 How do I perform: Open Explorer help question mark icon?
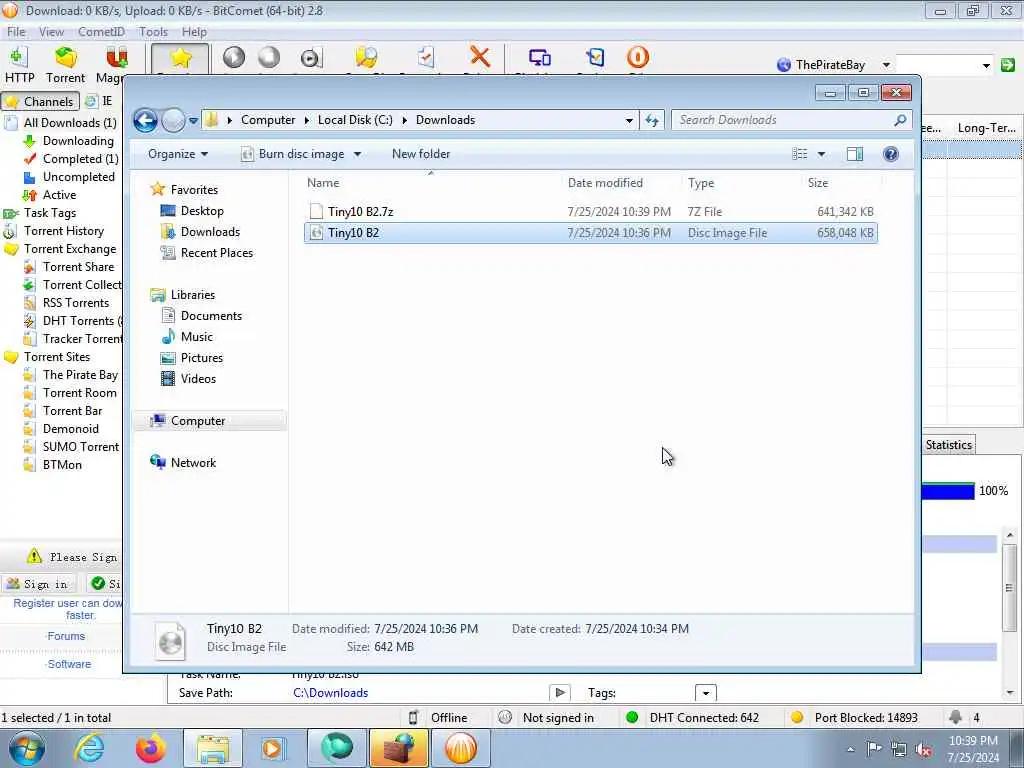click(x=890, y=154)
